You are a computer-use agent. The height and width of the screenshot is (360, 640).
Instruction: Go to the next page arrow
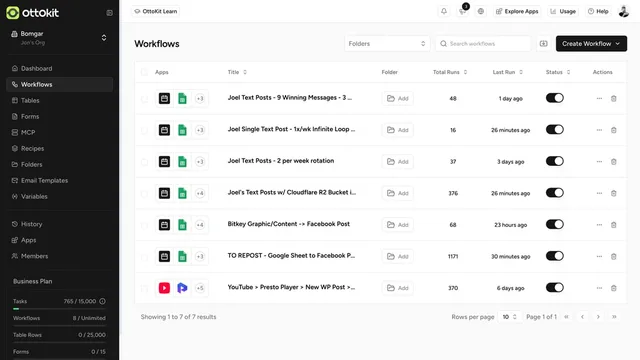598,317
